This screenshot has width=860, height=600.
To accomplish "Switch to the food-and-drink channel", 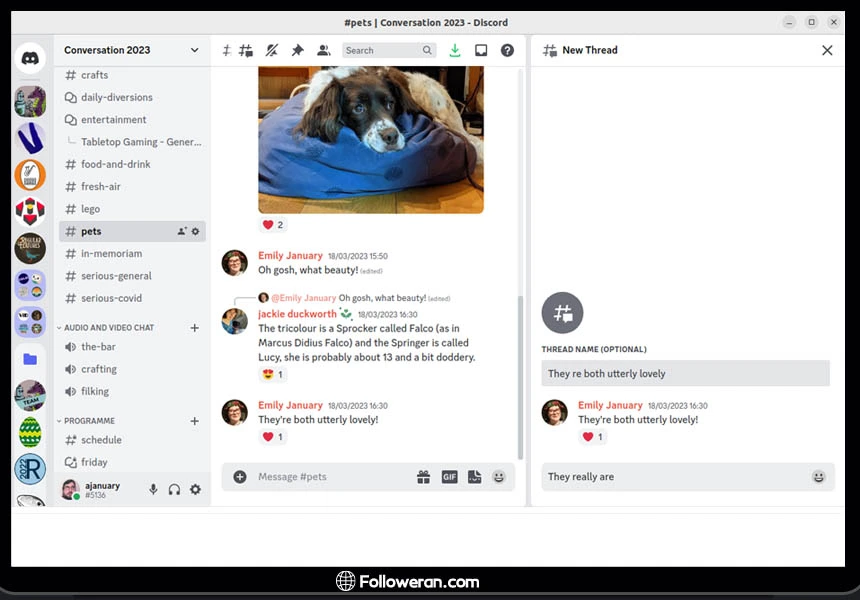I will click(115, 164).
